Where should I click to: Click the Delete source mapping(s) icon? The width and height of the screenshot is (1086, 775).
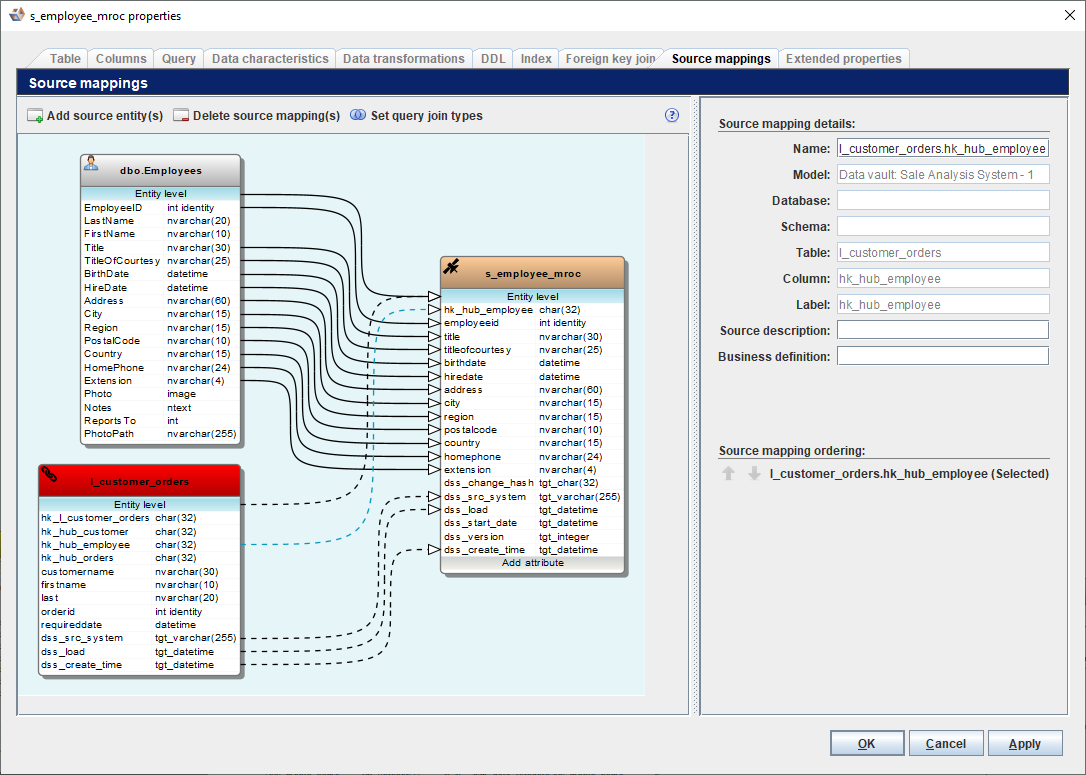pos(181,116)
